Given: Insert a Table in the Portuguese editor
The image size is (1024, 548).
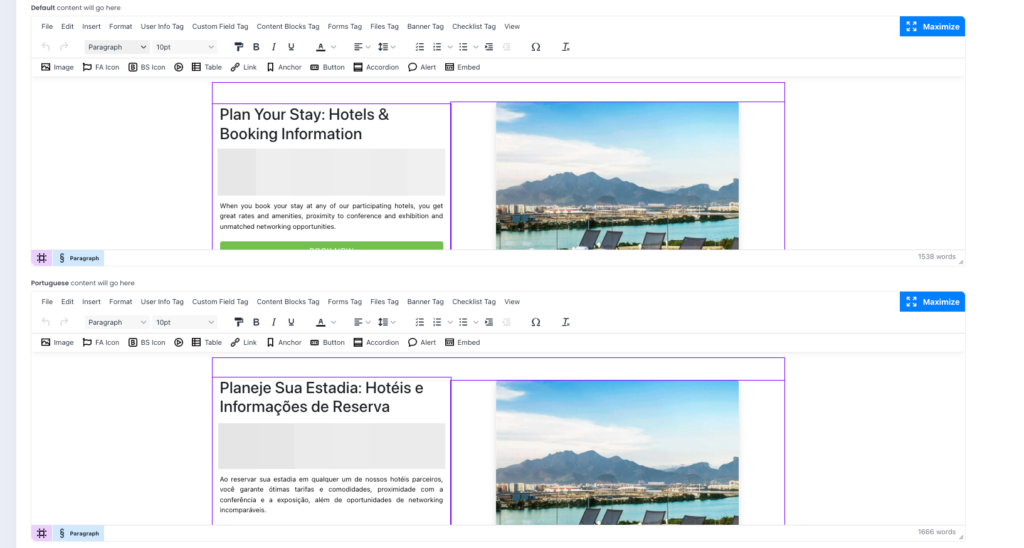Looking at the screenshot, I should pyautogui.click(x=207, y=342).
